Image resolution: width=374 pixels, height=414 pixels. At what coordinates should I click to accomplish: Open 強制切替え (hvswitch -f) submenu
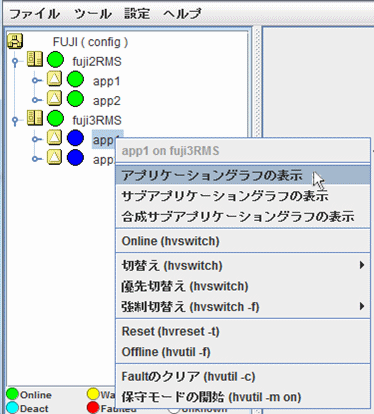click(243, 307)
